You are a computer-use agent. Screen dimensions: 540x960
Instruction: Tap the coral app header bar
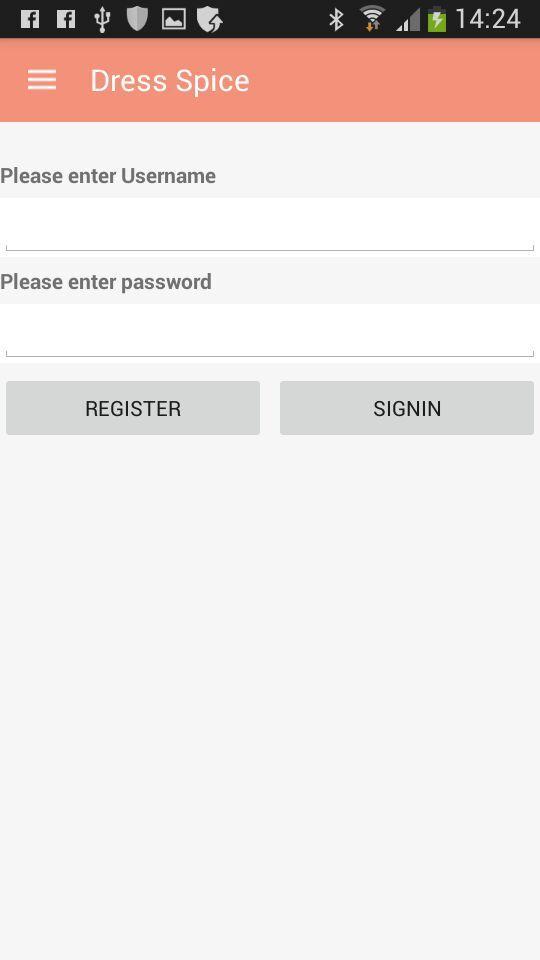[270, 80]
